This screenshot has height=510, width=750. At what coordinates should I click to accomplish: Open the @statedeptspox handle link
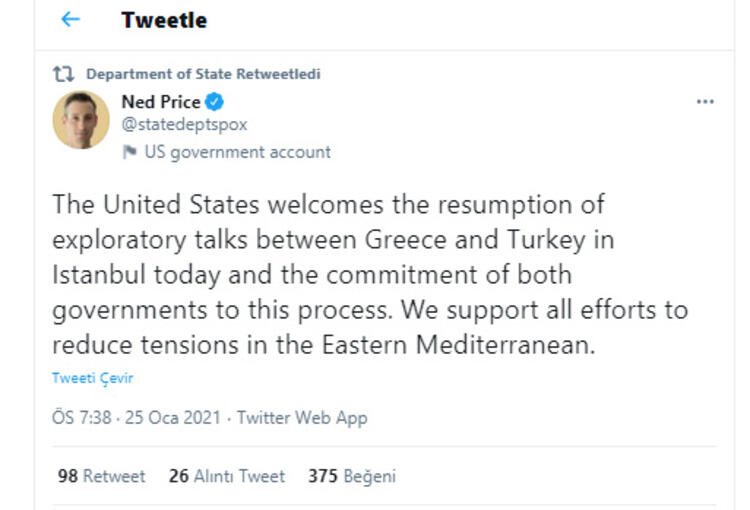[183, 125]
